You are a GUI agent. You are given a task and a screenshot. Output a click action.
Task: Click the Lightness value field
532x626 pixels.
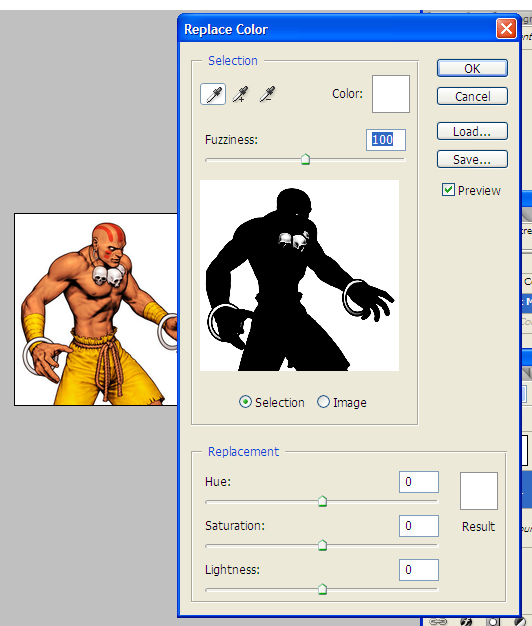tap(419, 570)
